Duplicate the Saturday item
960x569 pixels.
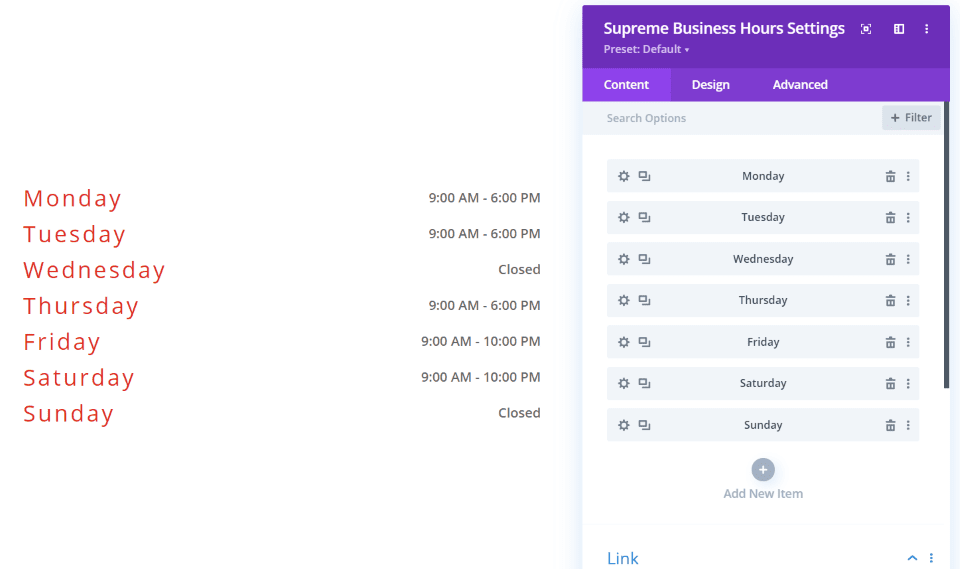[645, 384]
